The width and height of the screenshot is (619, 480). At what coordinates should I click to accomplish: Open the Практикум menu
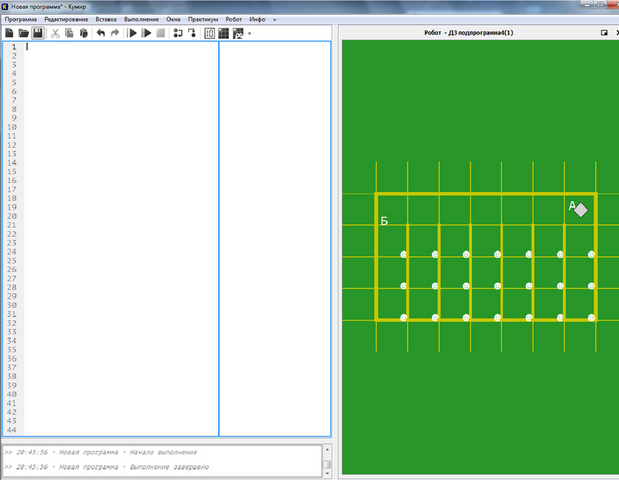(203, 19)
